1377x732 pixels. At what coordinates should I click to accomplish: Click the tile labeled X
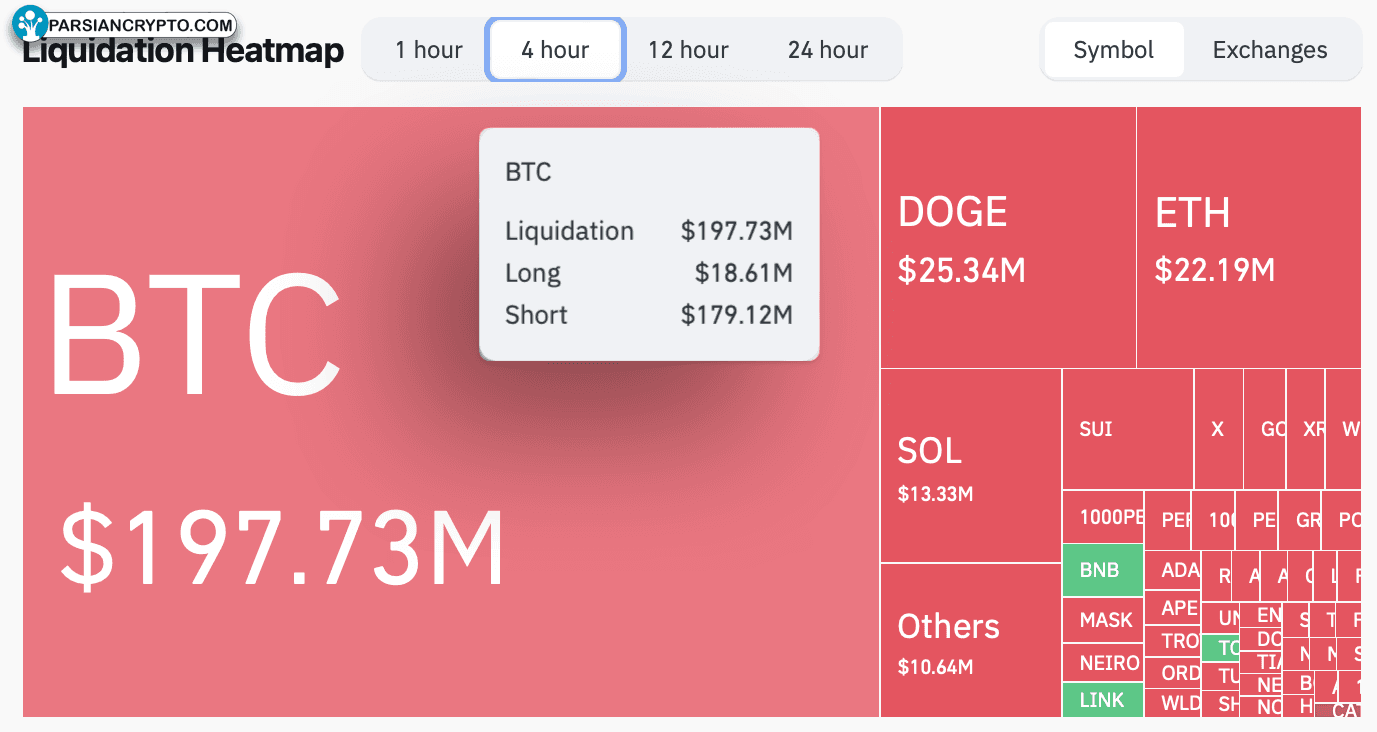tap(1218, 429)
